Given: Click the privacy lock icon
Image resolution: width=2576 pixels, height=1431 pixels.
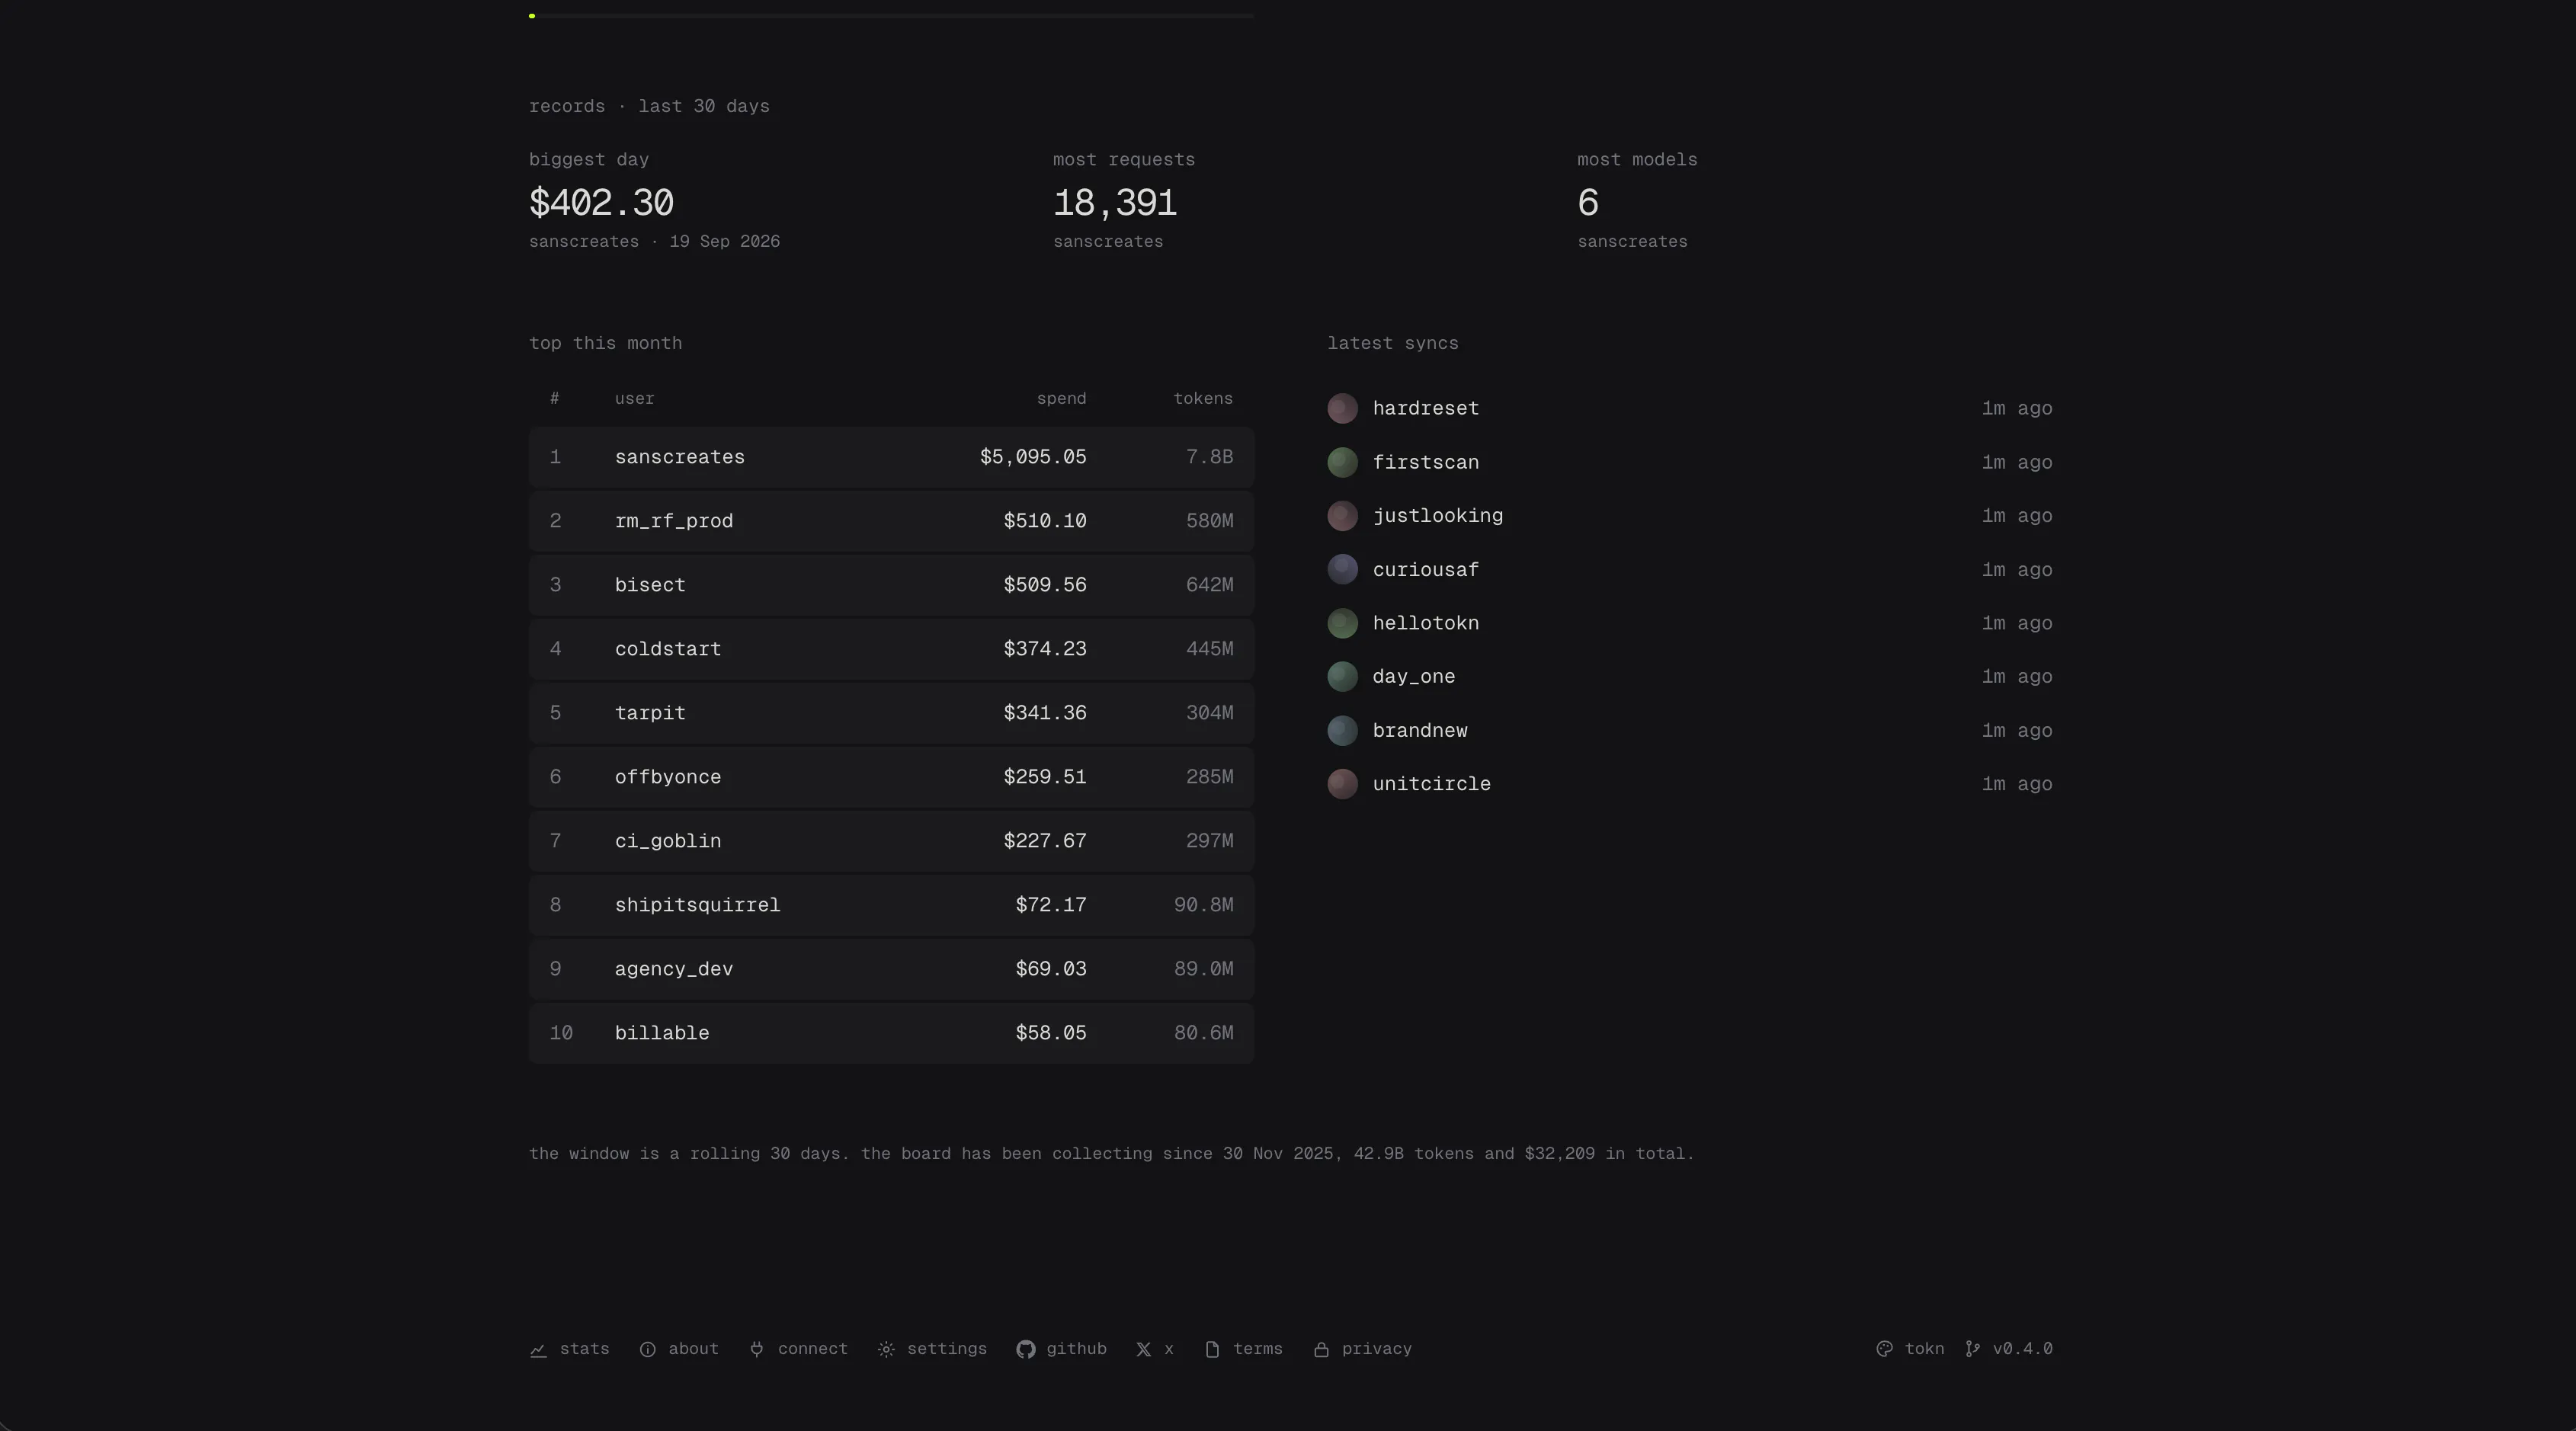Looking at the screenshot, I should 1321,1349.
